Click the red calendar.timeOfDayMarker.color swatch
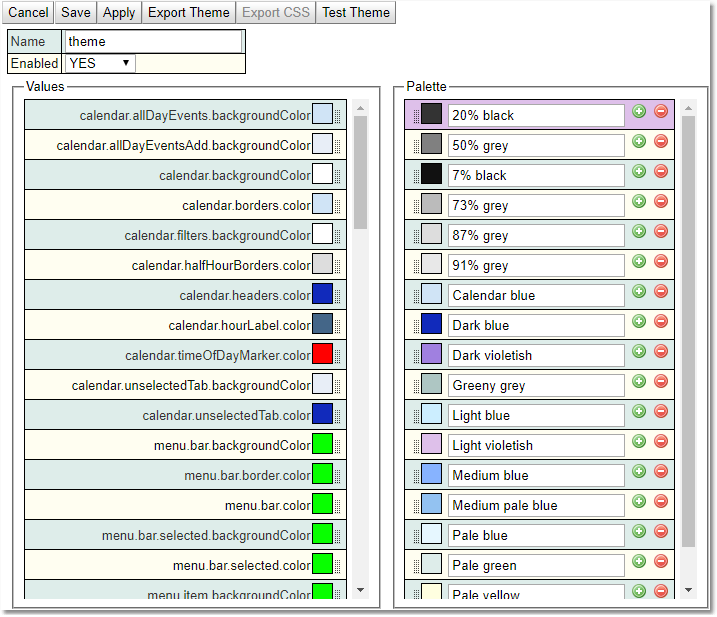717x617 pixels. (322, 354)
